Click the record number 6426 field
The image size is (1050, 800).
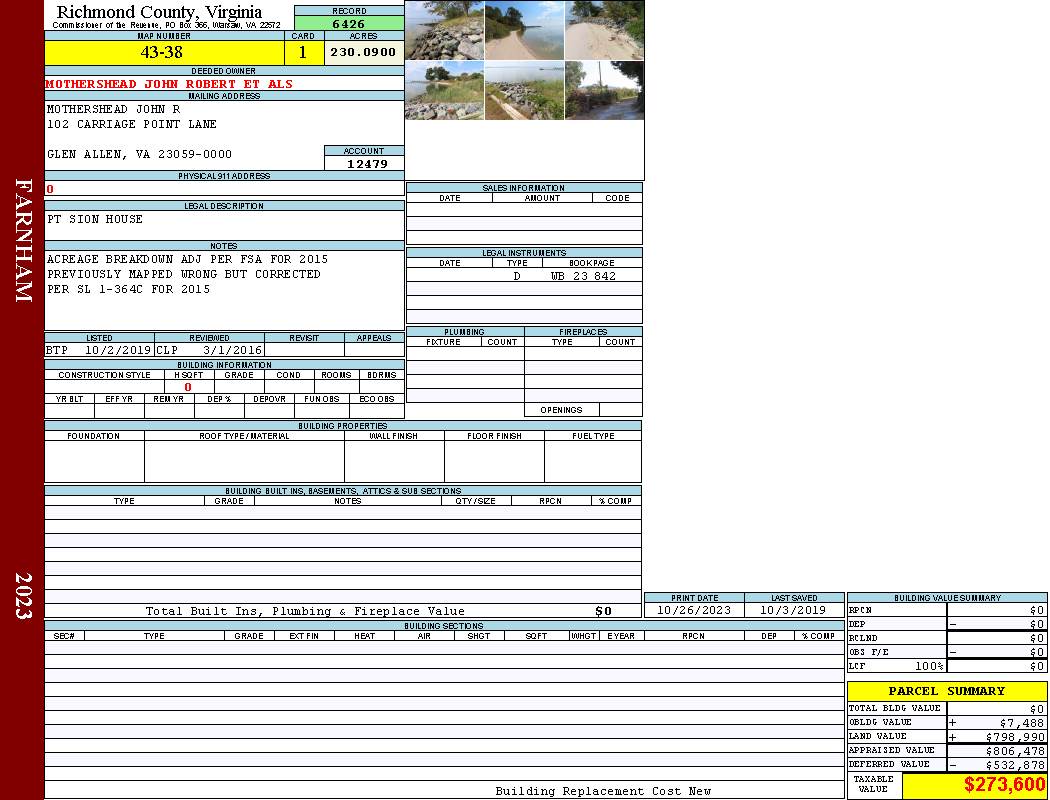click(x=349, y=23)
